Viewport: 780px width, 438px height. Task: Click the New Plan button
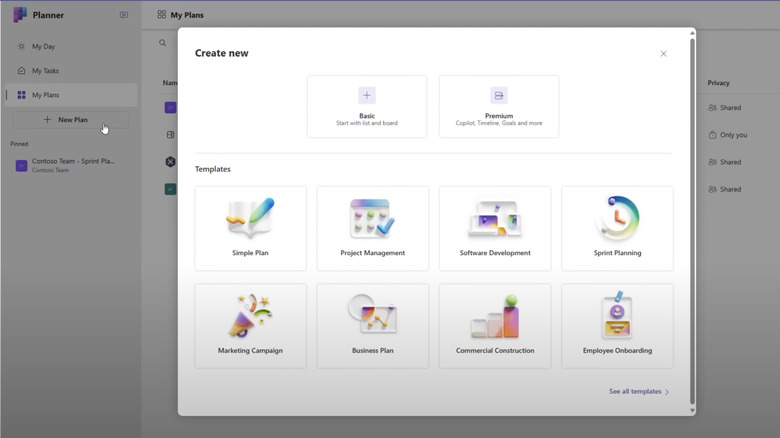[x=70, y=120]
